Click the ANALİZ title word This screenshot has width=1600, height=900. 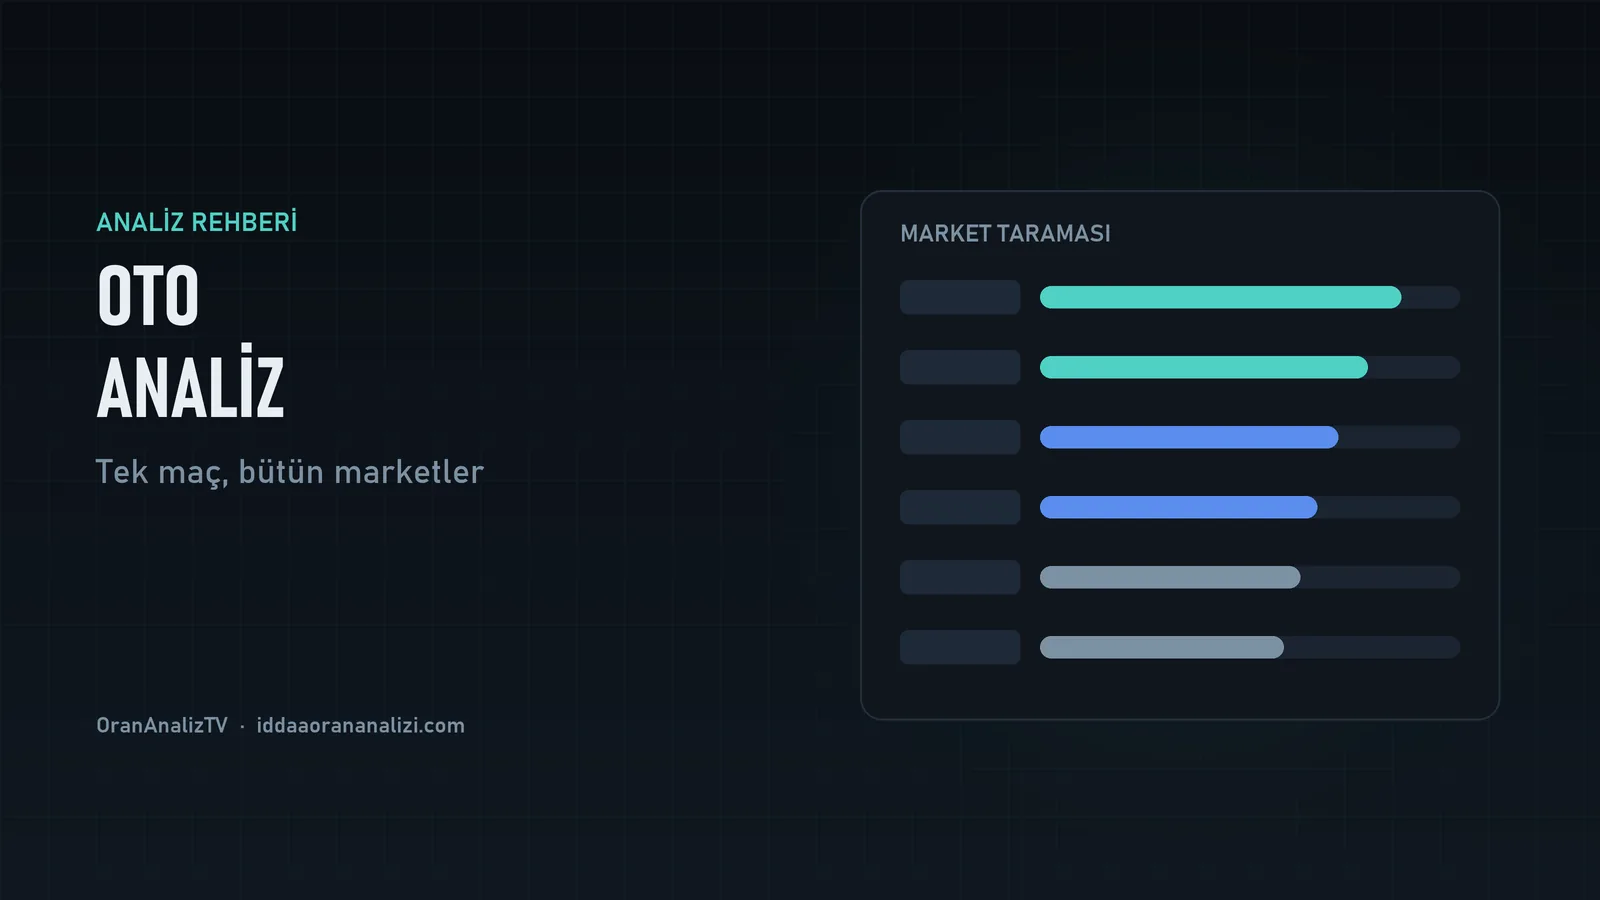(191, 383)
